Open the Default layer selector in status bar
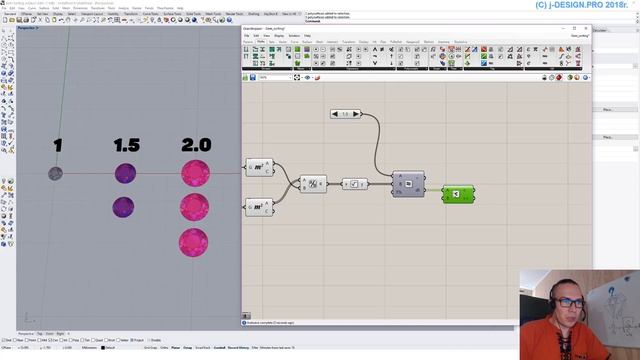 click(111, 348)
